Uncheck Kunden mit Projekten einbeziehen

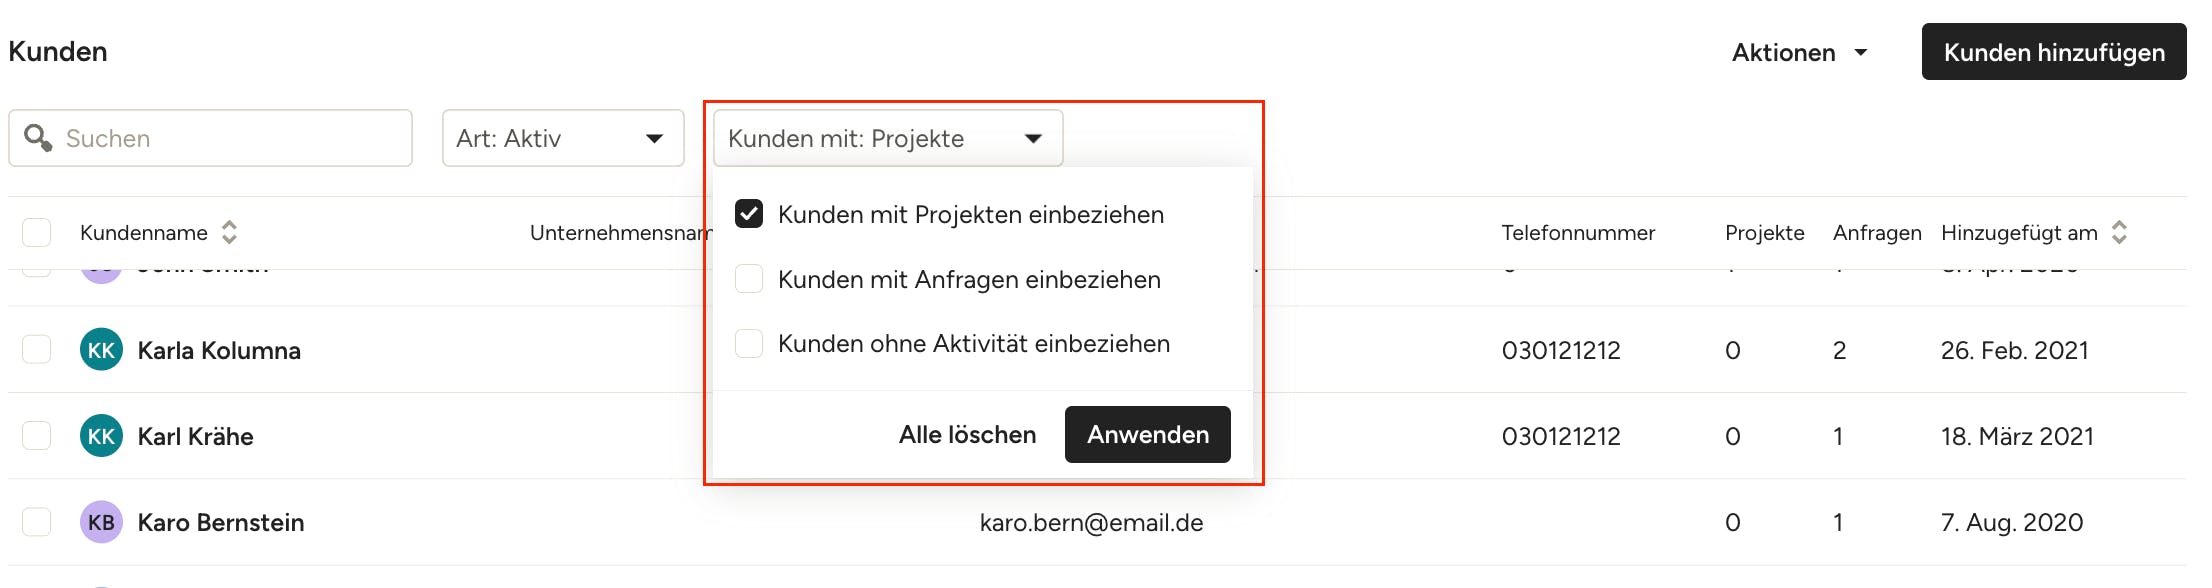pyautogui.click(x=749, y=214)
